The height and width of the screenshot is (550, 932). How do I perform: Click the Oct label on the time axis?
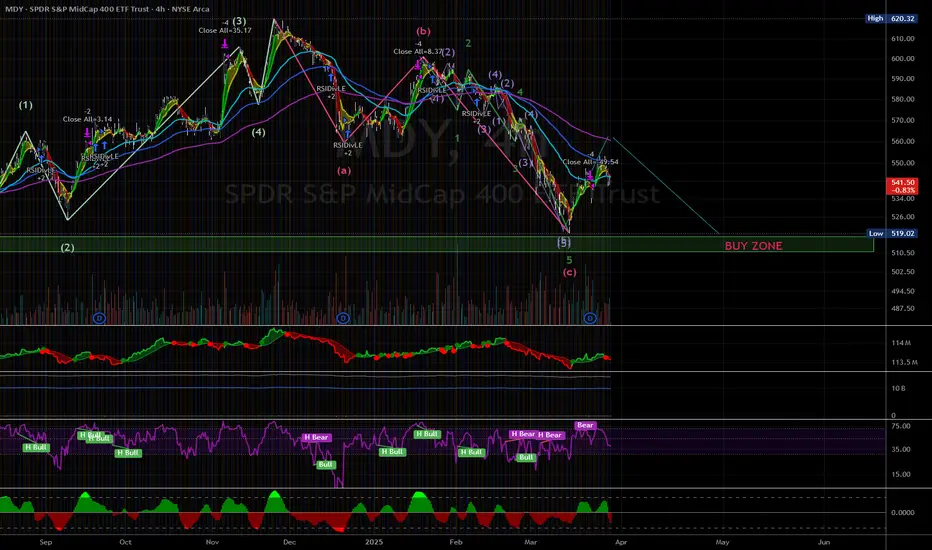(x=125, y=542)
